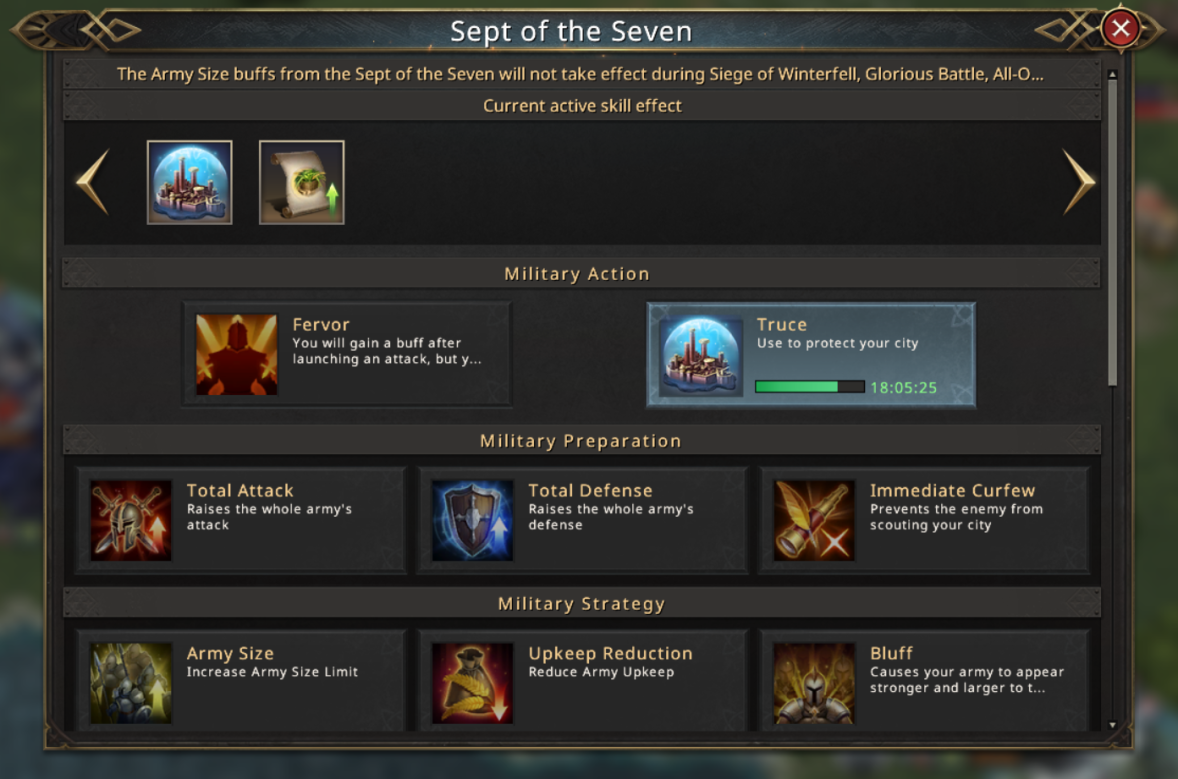
Task: Click the Upkeep Reduction skill title
Action: click(x=610, y=654)
